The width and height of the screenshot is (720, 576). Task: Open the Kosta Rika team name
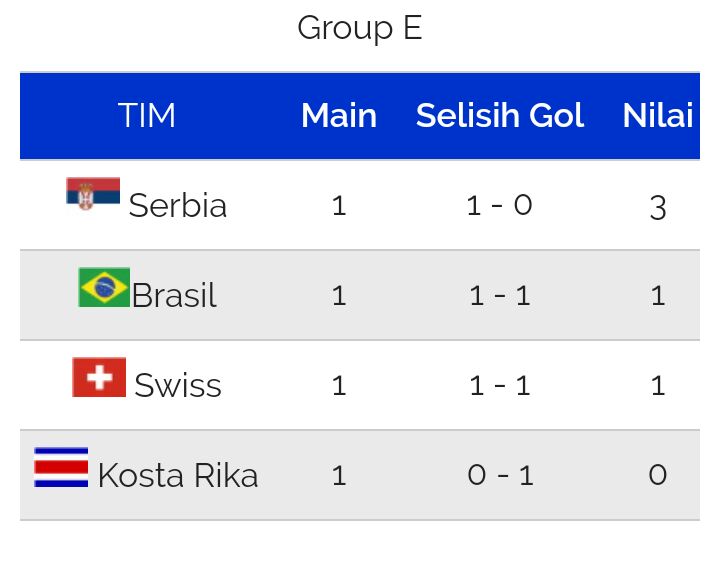point(178,475)
